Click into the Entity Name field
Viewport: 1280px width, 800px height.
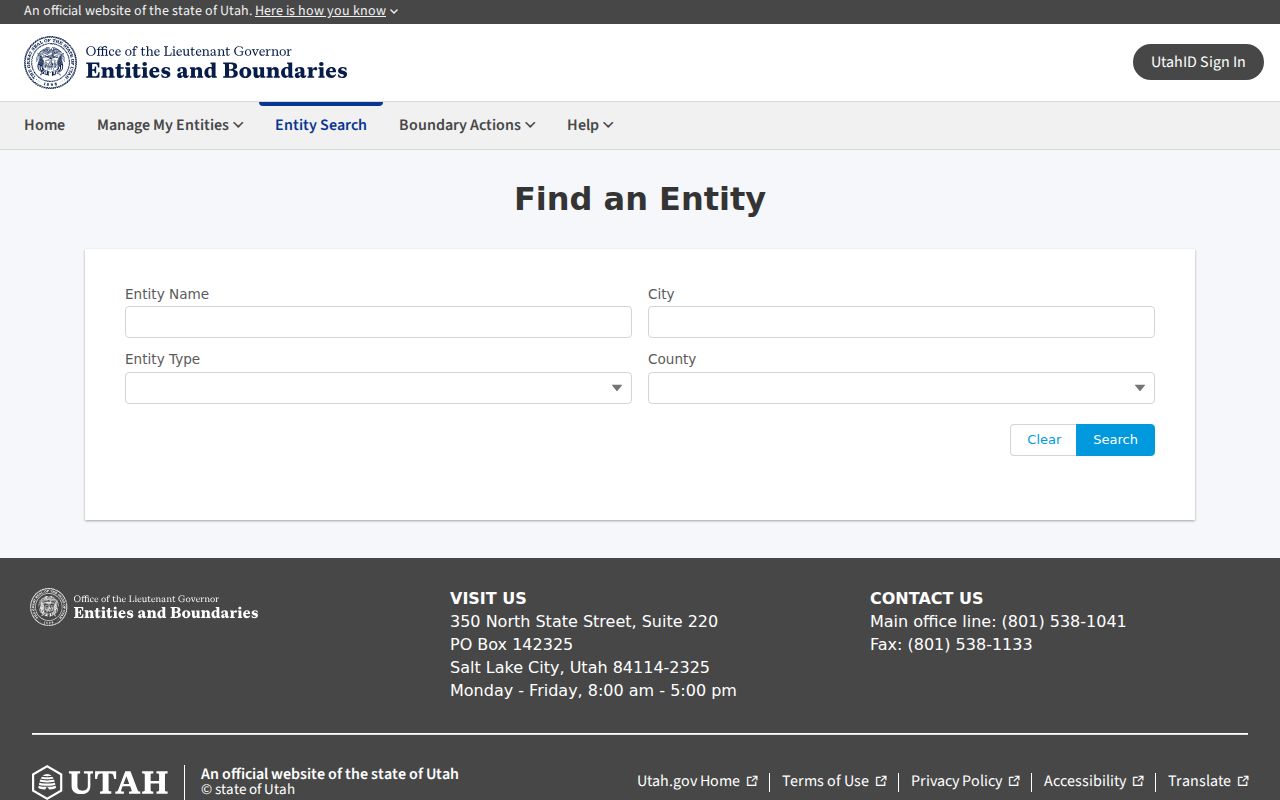[378, 322]
